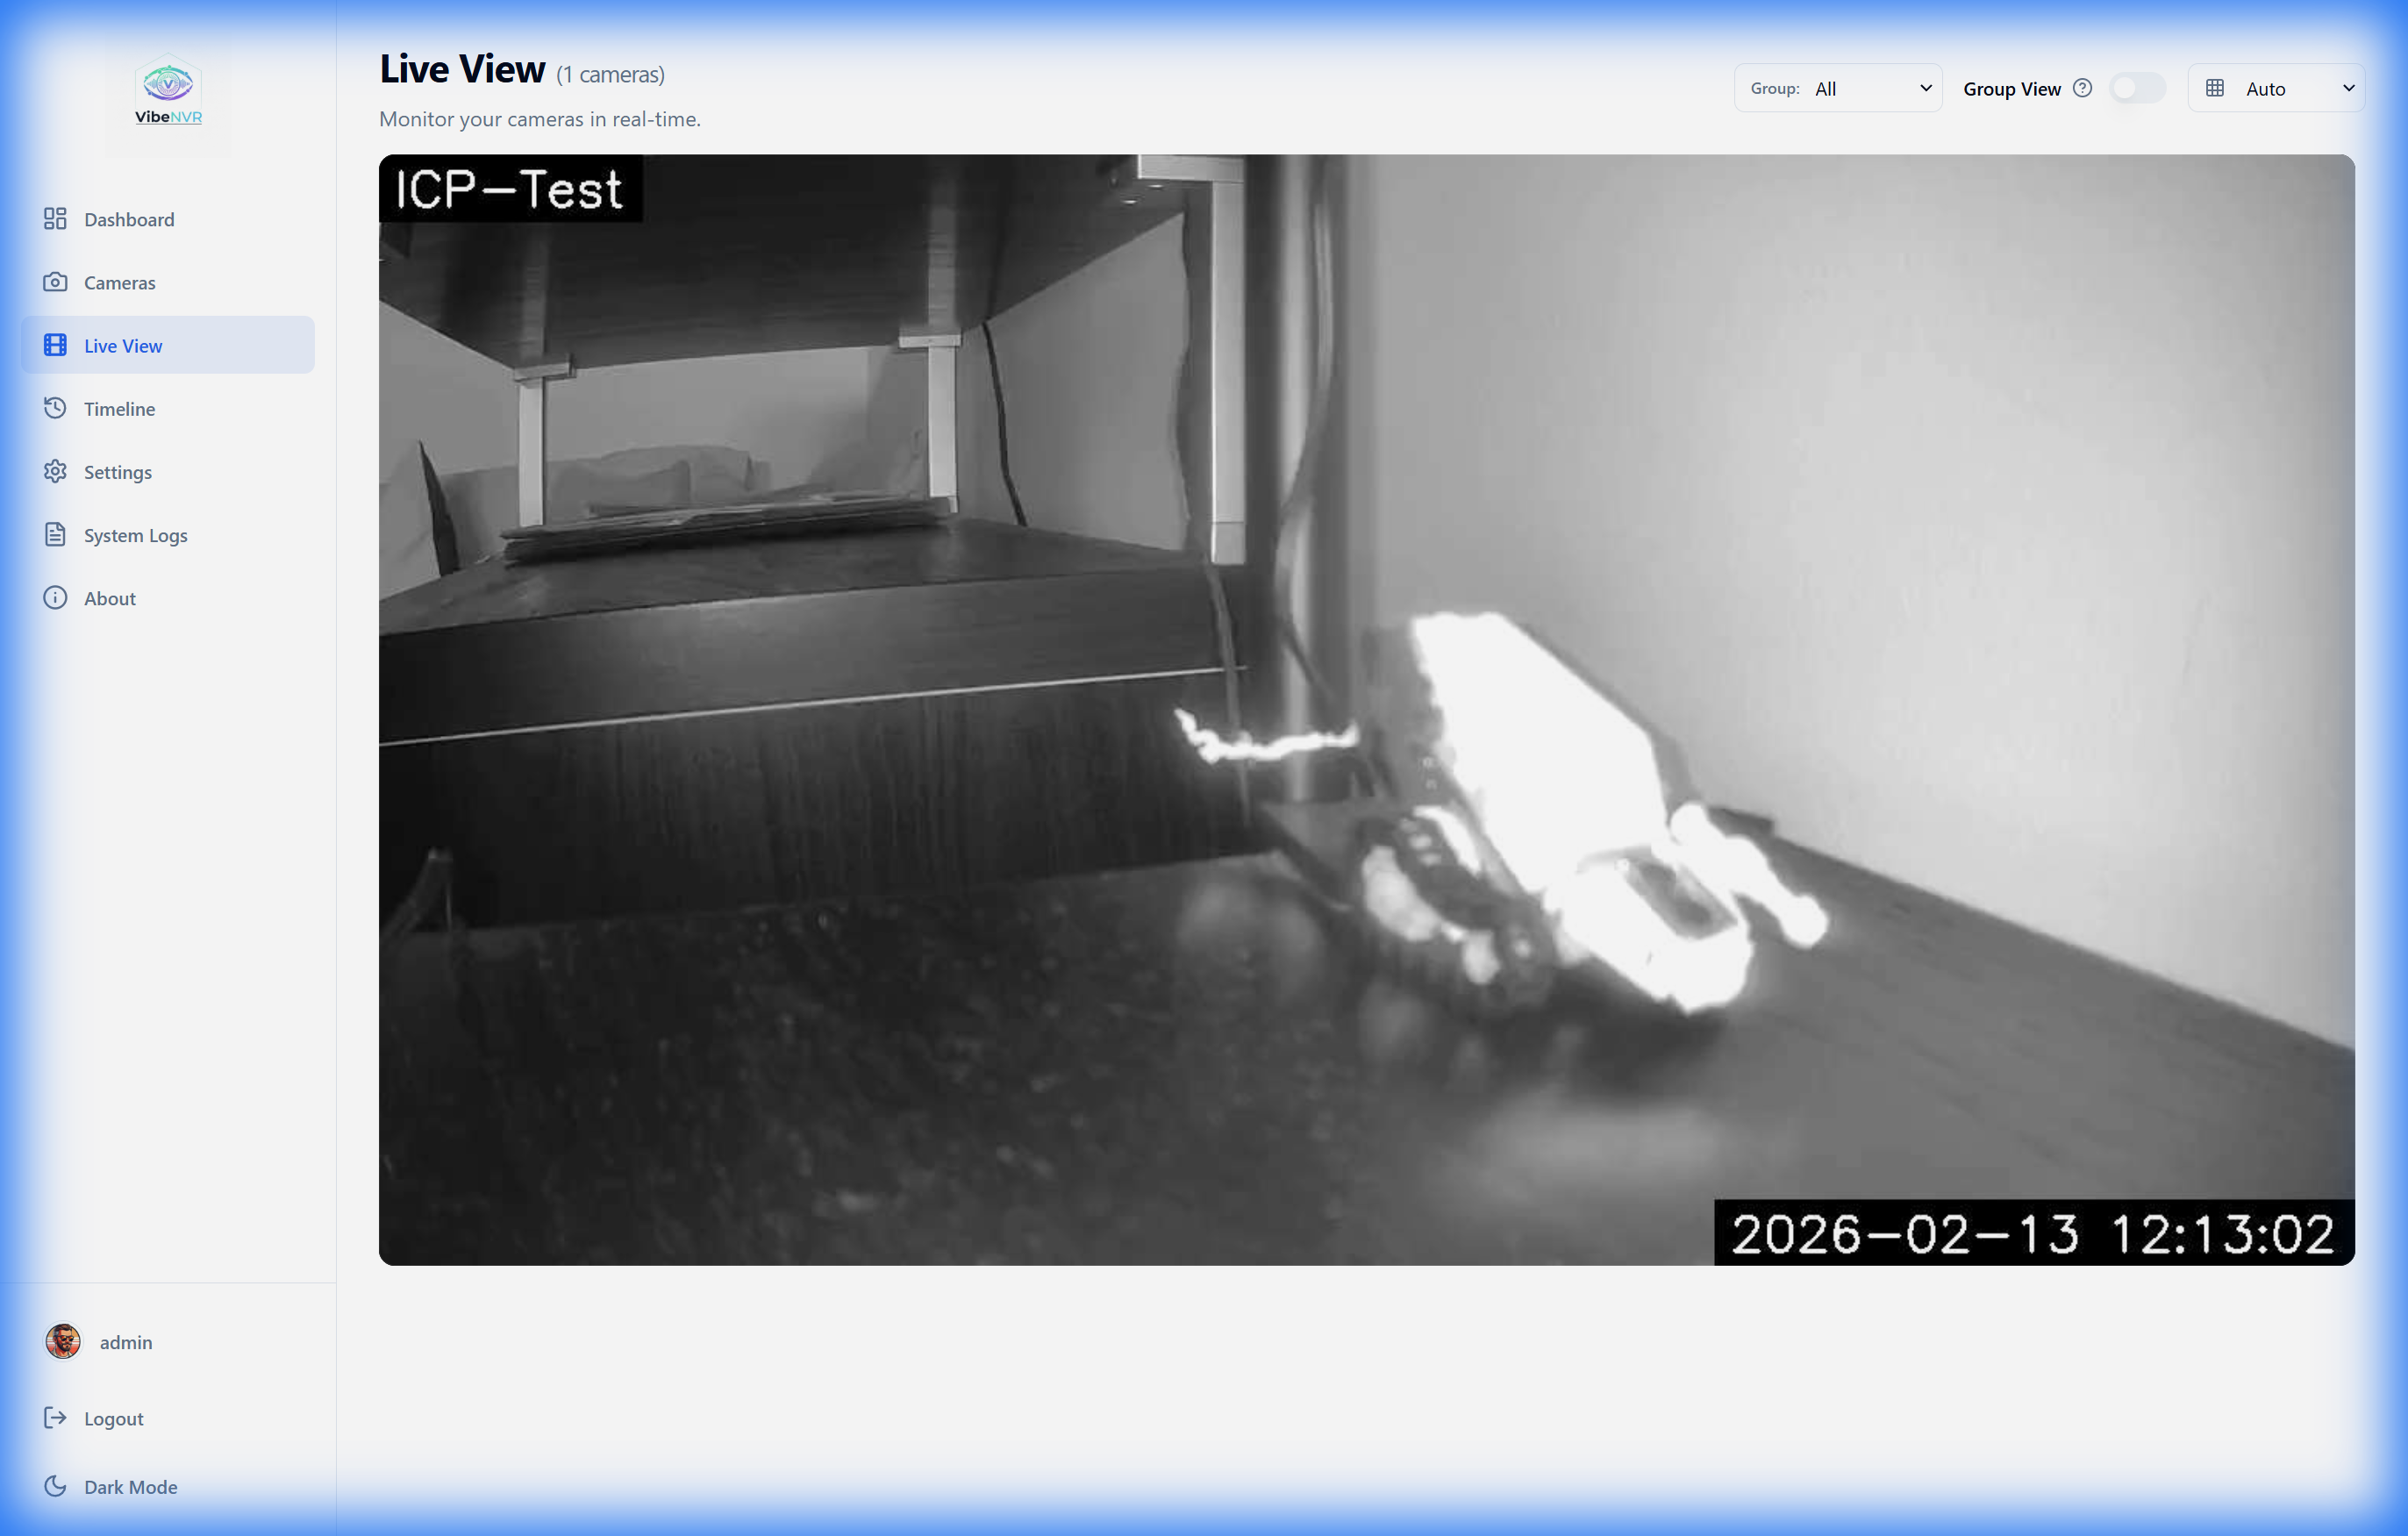The width and height of the screenshot is (2408, 1536).
Task: Select the Cameras menu entry
Action: tap(119, 282)
